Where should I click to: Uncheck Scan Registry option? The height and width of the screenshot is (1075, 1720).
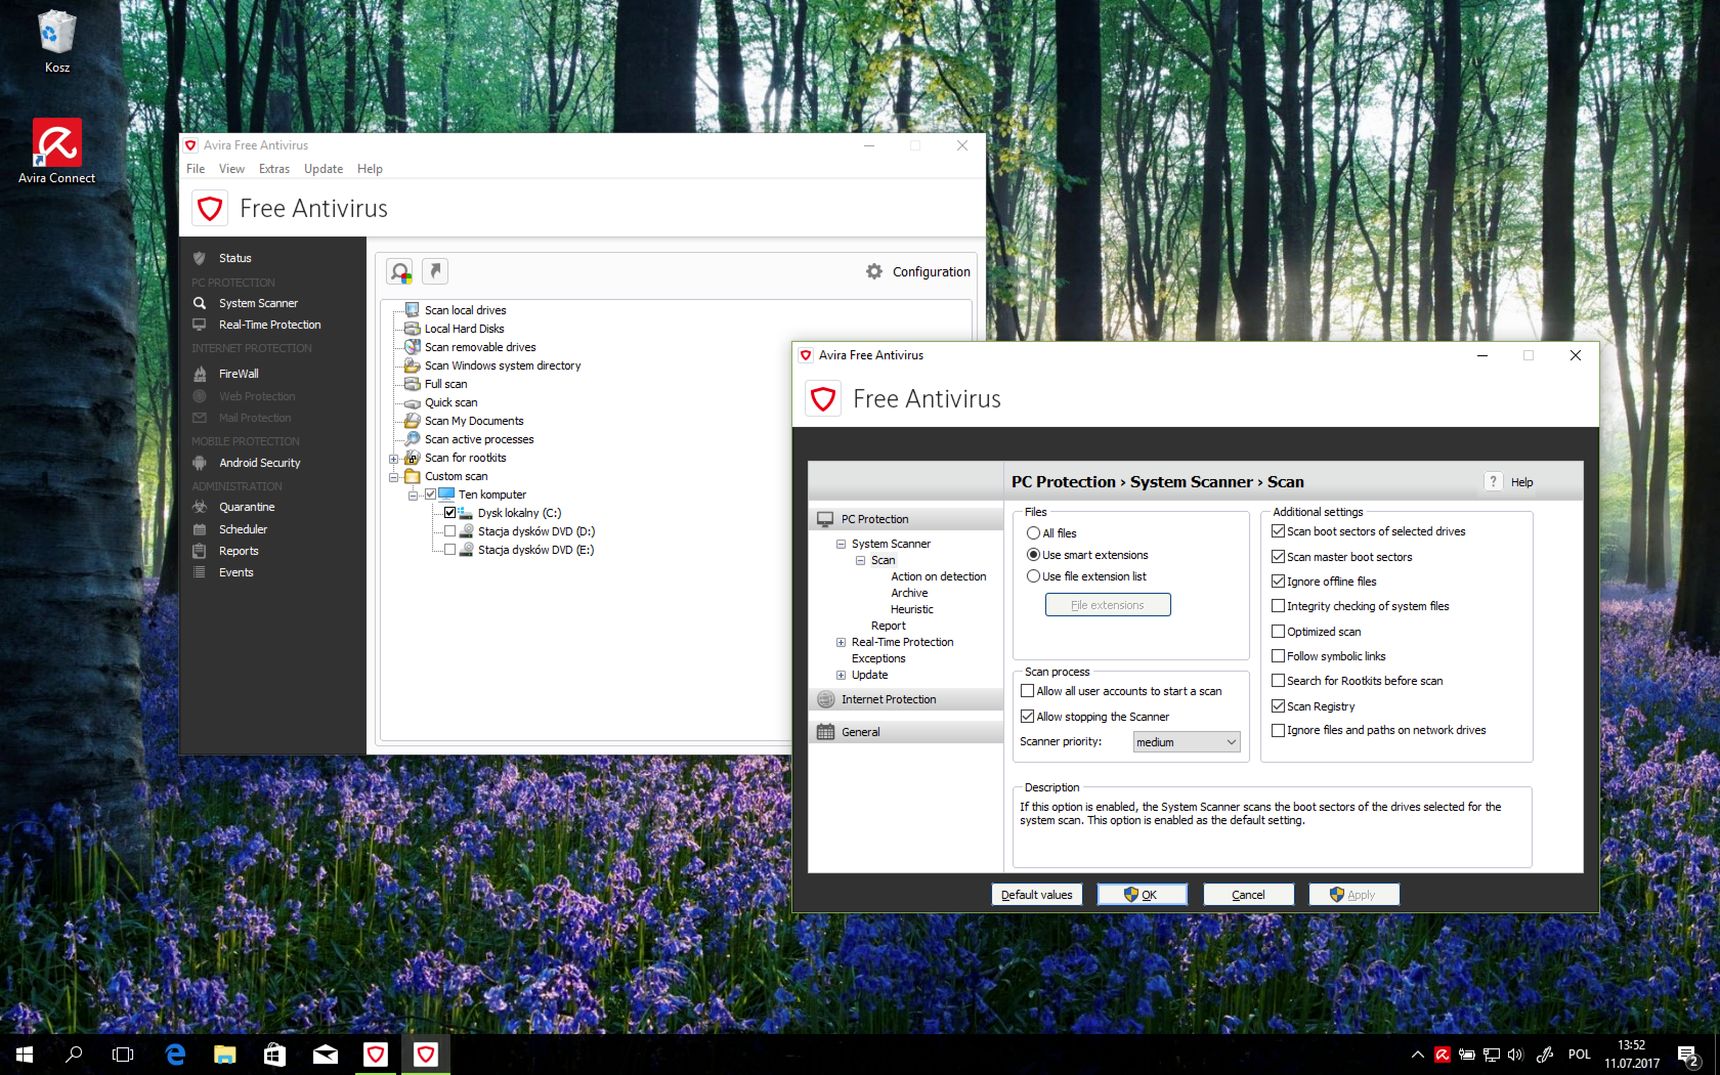click(1278, 706)
